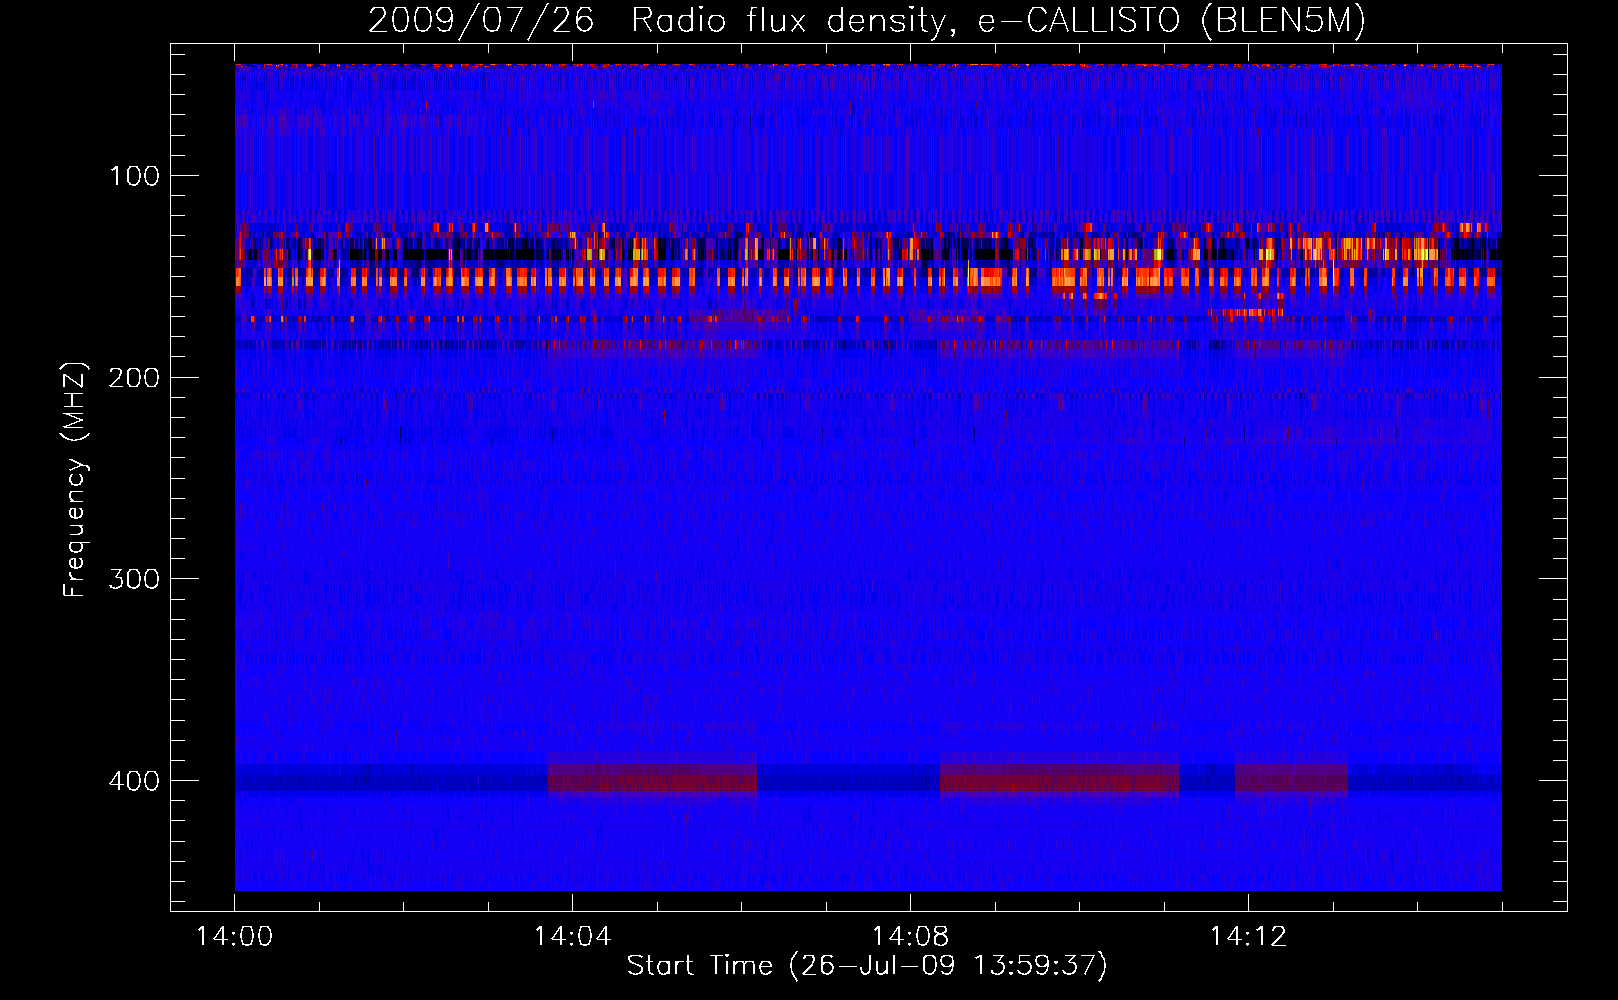Click the third red patch near 400 MHz around 14:12
The width and height of the screenshot is (1618, 1000).
tap(1291, 778)
